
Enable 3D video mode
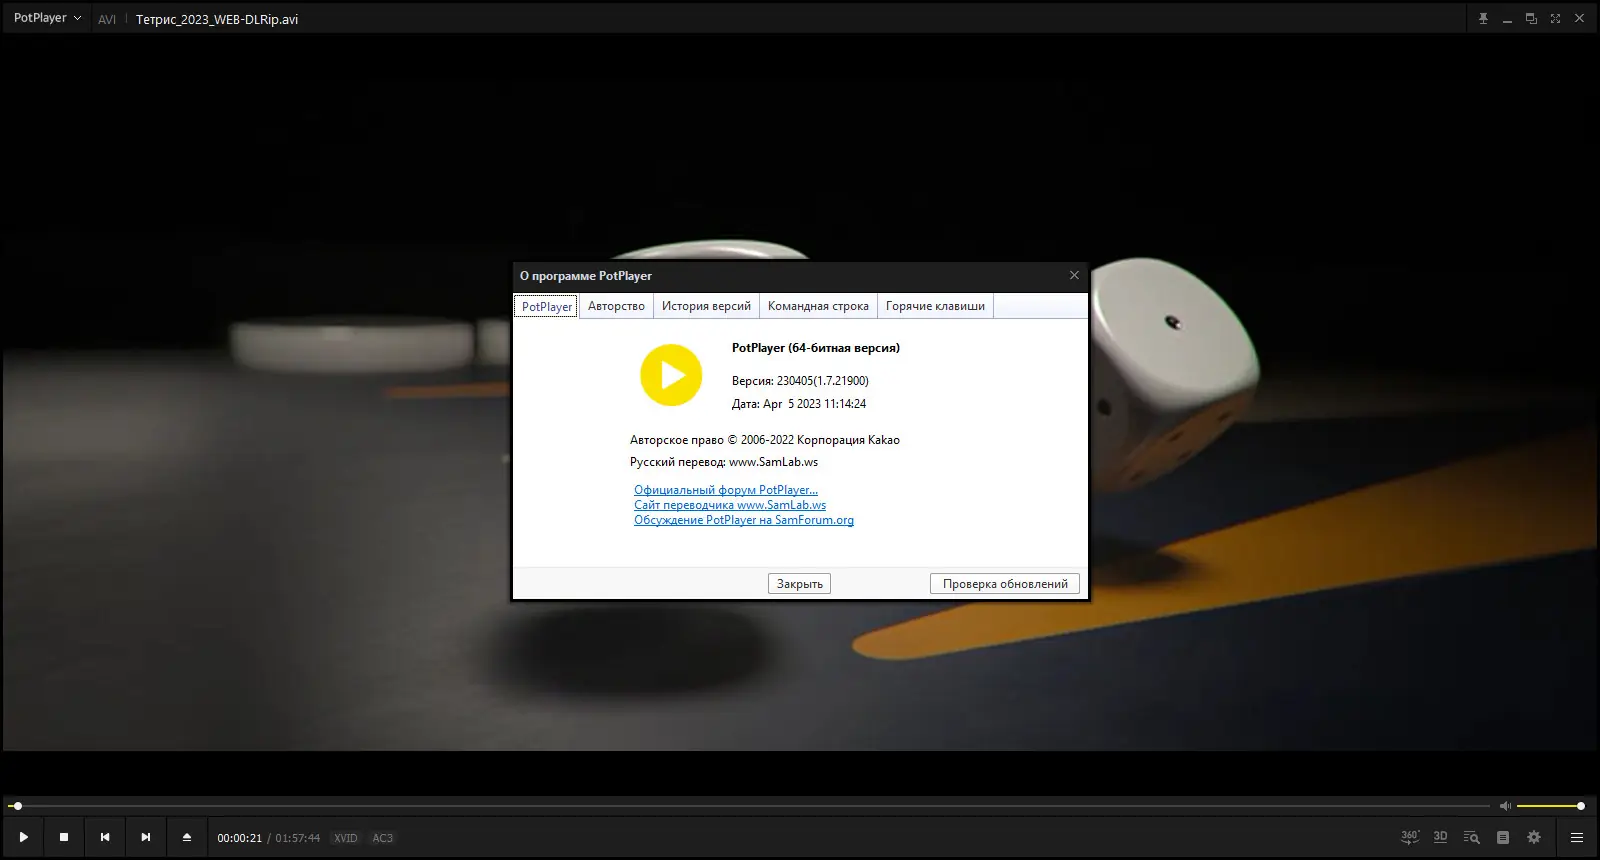[x=1440, y=837]
